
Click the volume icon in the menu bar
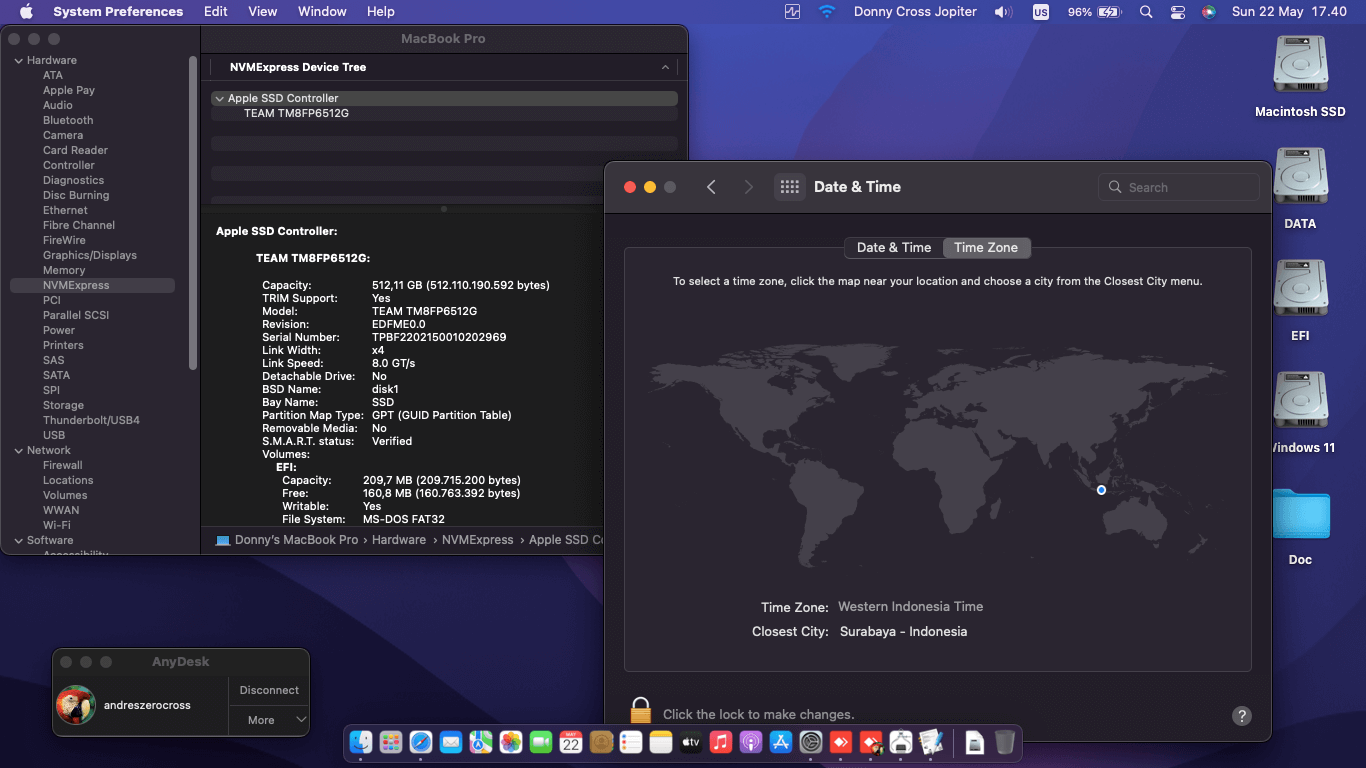[x=1003, y=12]
